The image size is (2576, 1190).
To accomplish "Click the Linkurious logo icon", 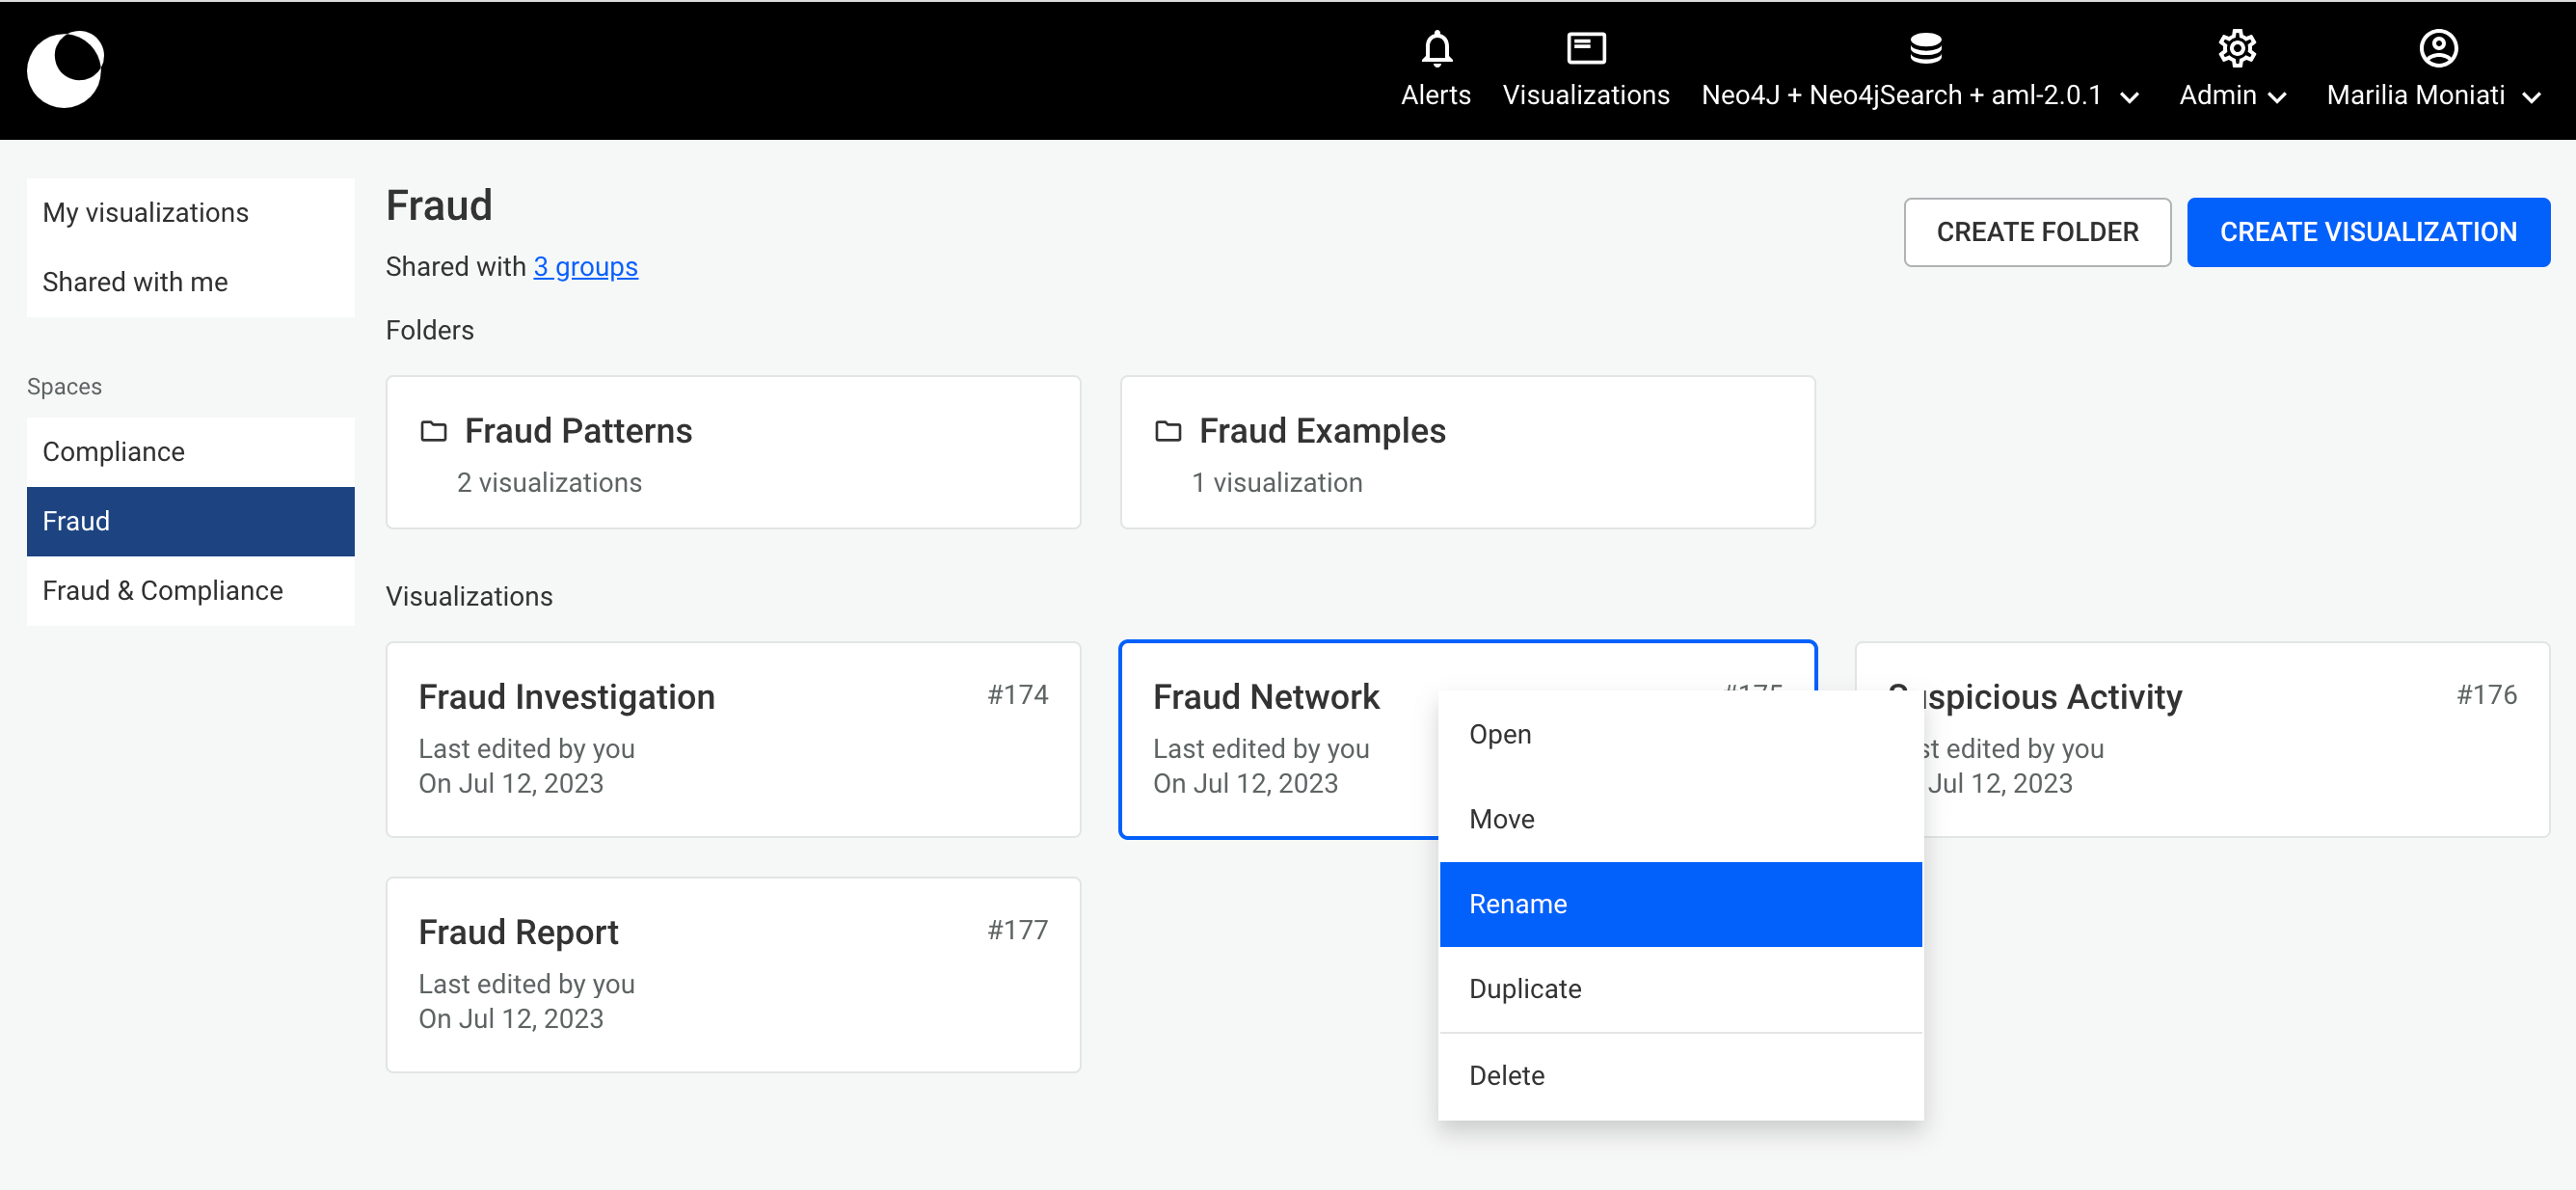I will [x=66, y=69].
